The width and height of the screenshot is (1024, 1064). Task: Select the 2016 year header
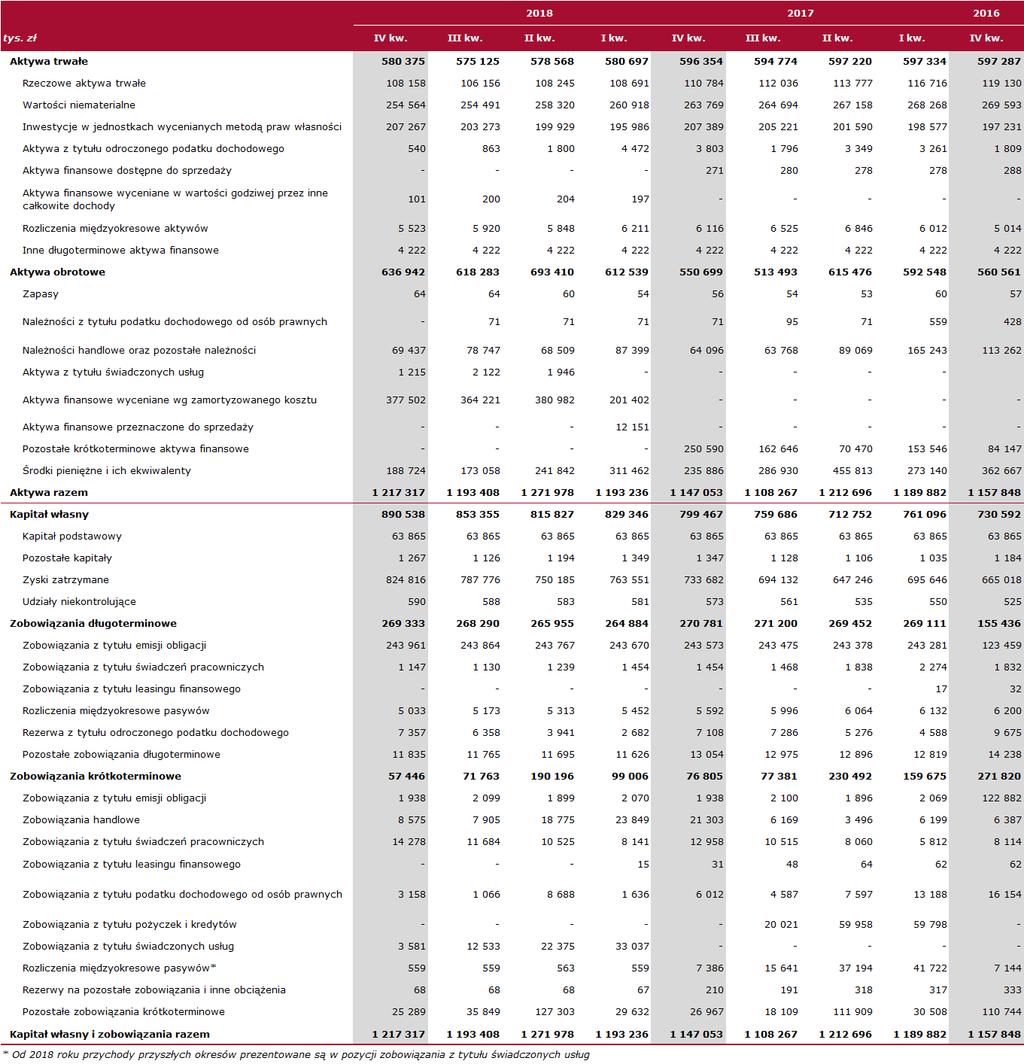[986, 13]
